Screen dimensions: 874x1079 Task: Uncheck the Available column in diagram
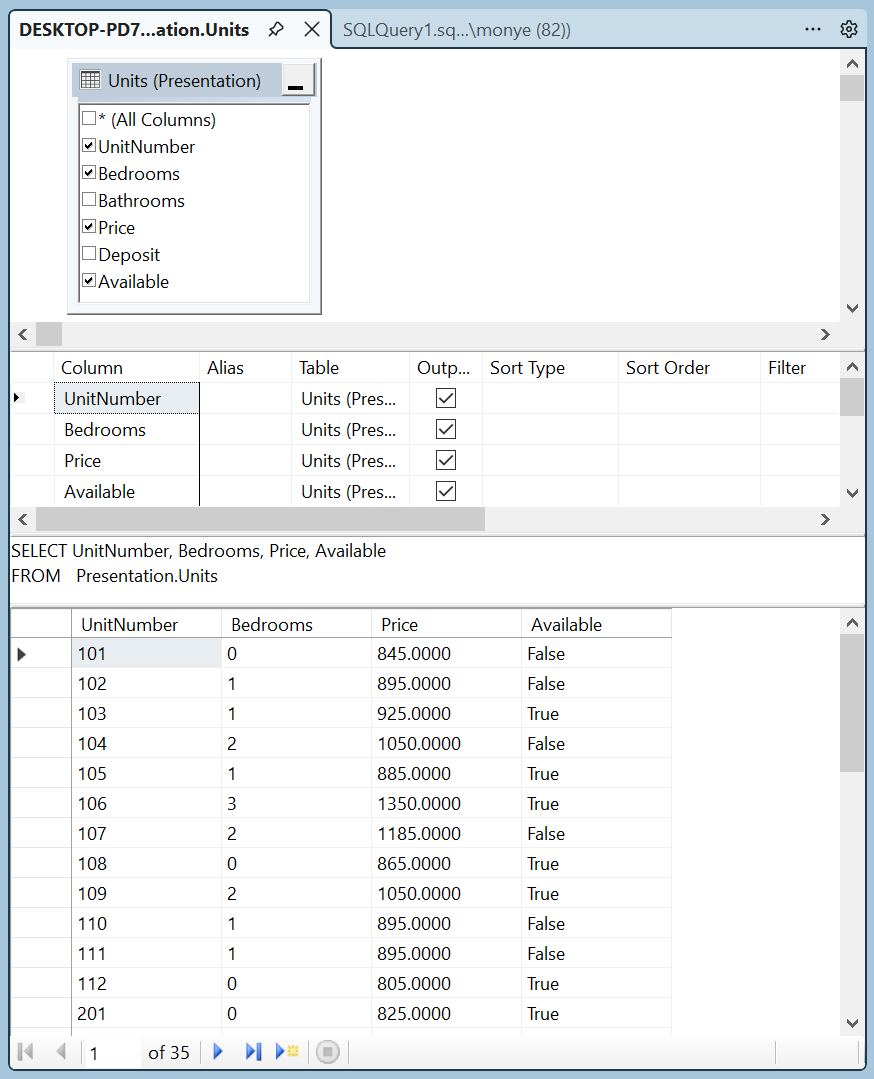[89, 280]
